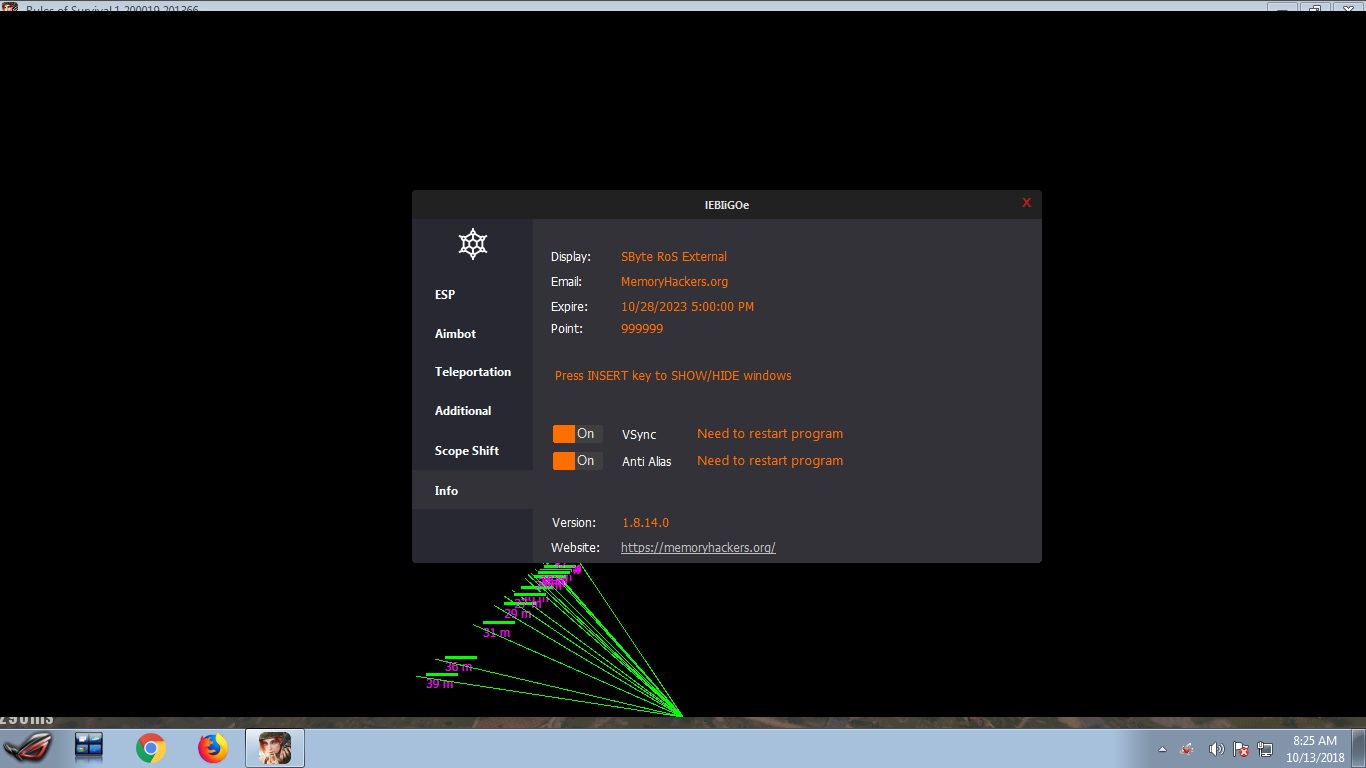Launch Firefox from the taskbar
Viewport: 1366px width, 768px height.
point(213,748)
